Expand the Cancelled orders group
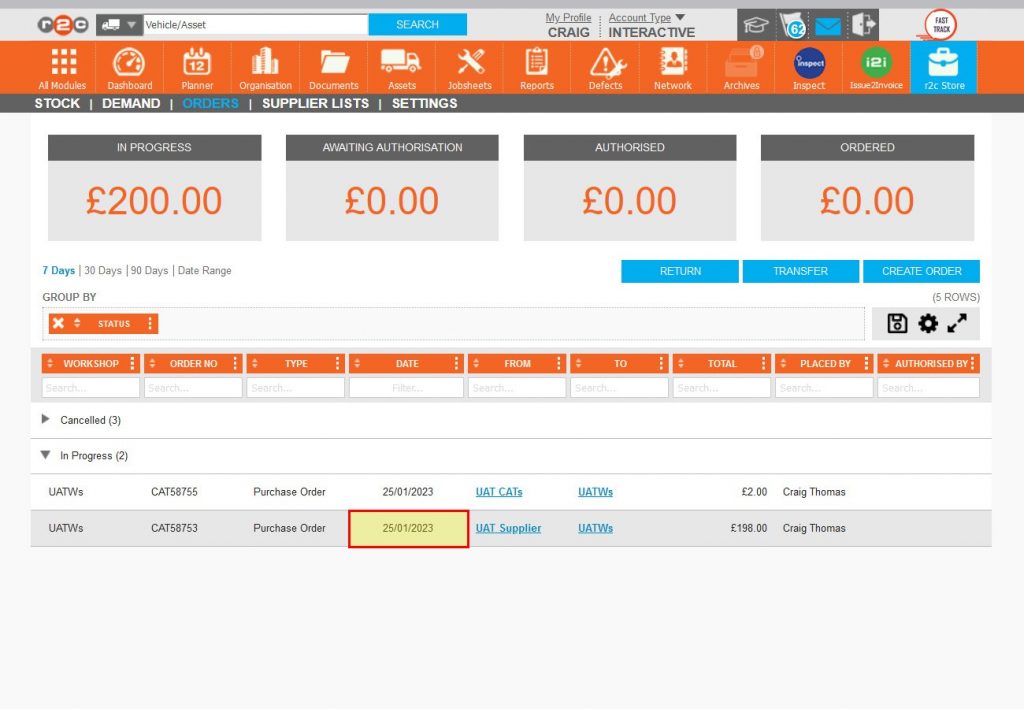Screen dimensions: 1024x709 tap(45, 420)
